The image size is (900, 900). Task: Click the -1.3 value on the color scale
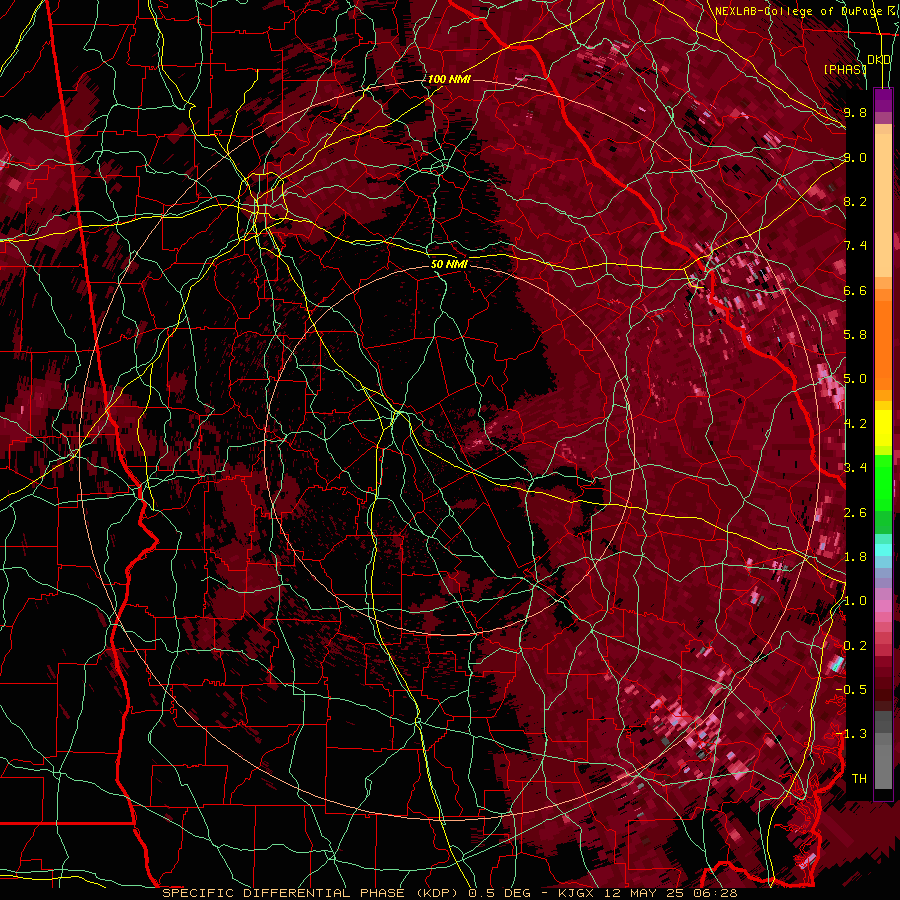[851, 734]
